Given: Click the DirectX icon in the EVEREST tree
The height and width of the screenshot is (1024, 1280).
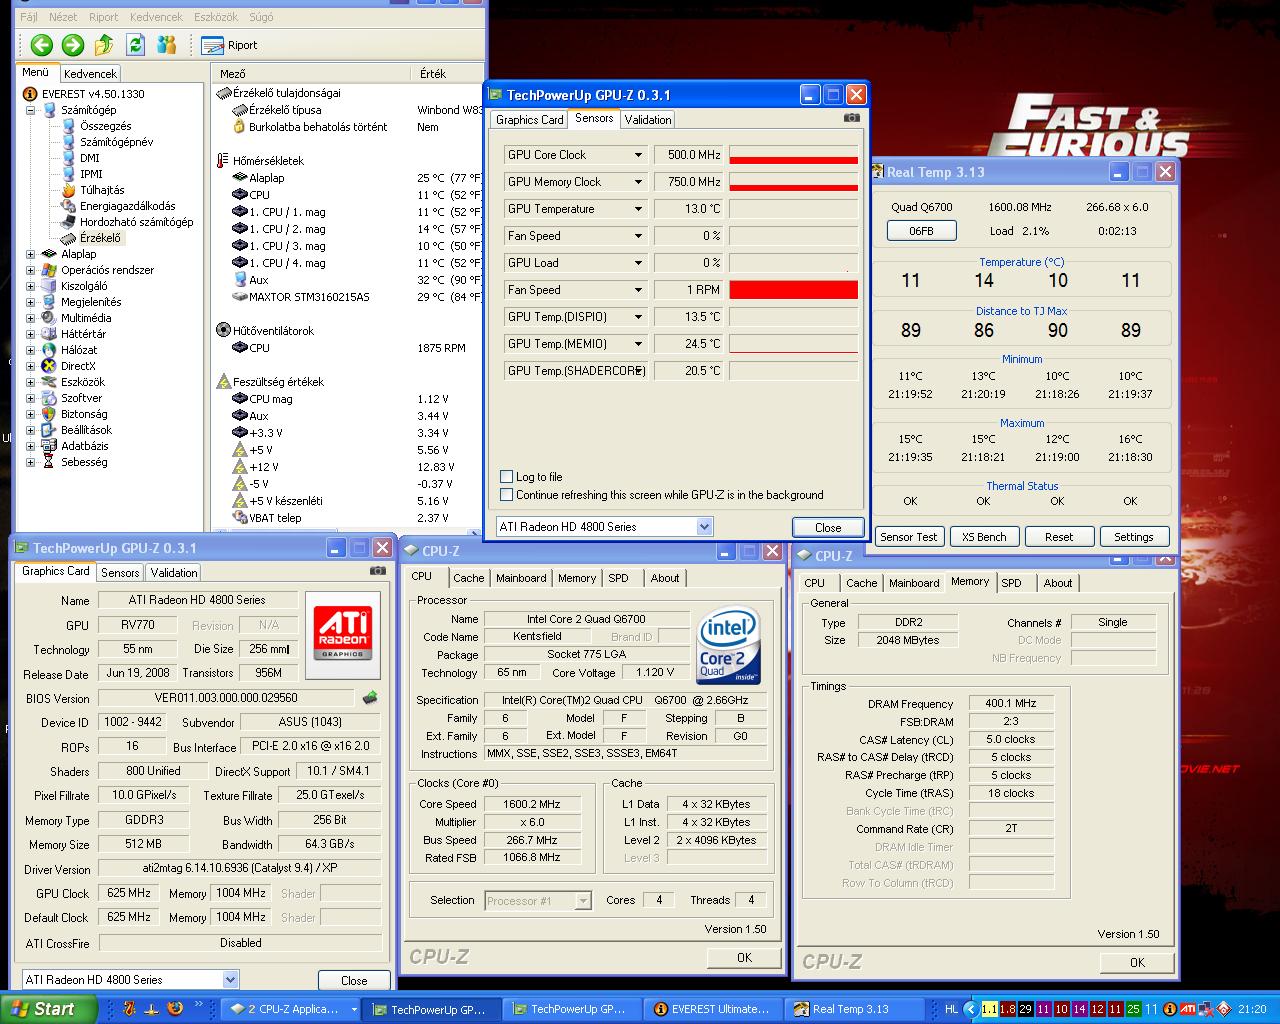Looking at the screenshot, I should 48,366.
